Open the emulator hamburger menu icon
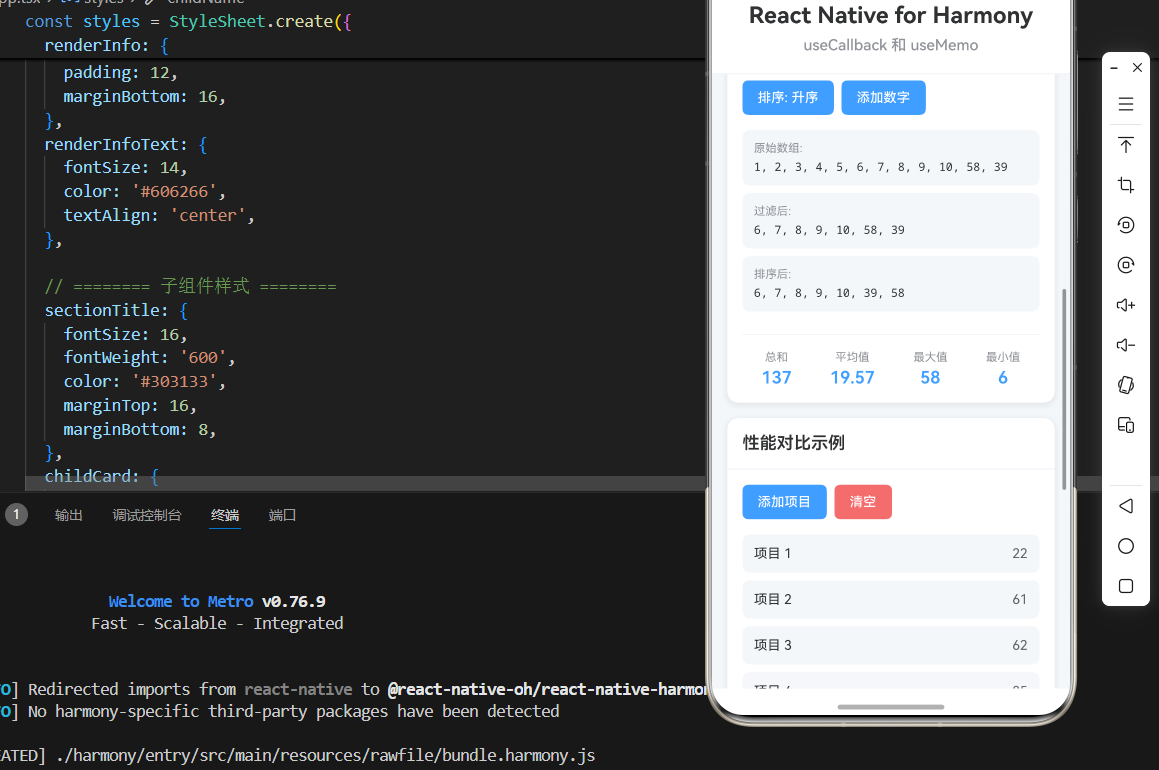Viewport: 1159px width, 770px height. pyautogui.click(x=1125, y=104)
